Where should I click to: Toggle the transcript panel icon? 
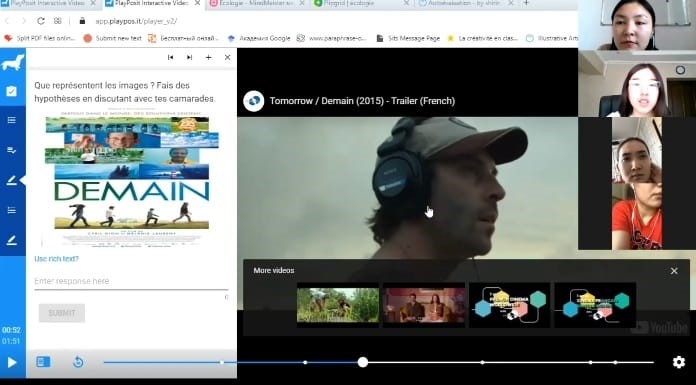[x=43, y=362]
